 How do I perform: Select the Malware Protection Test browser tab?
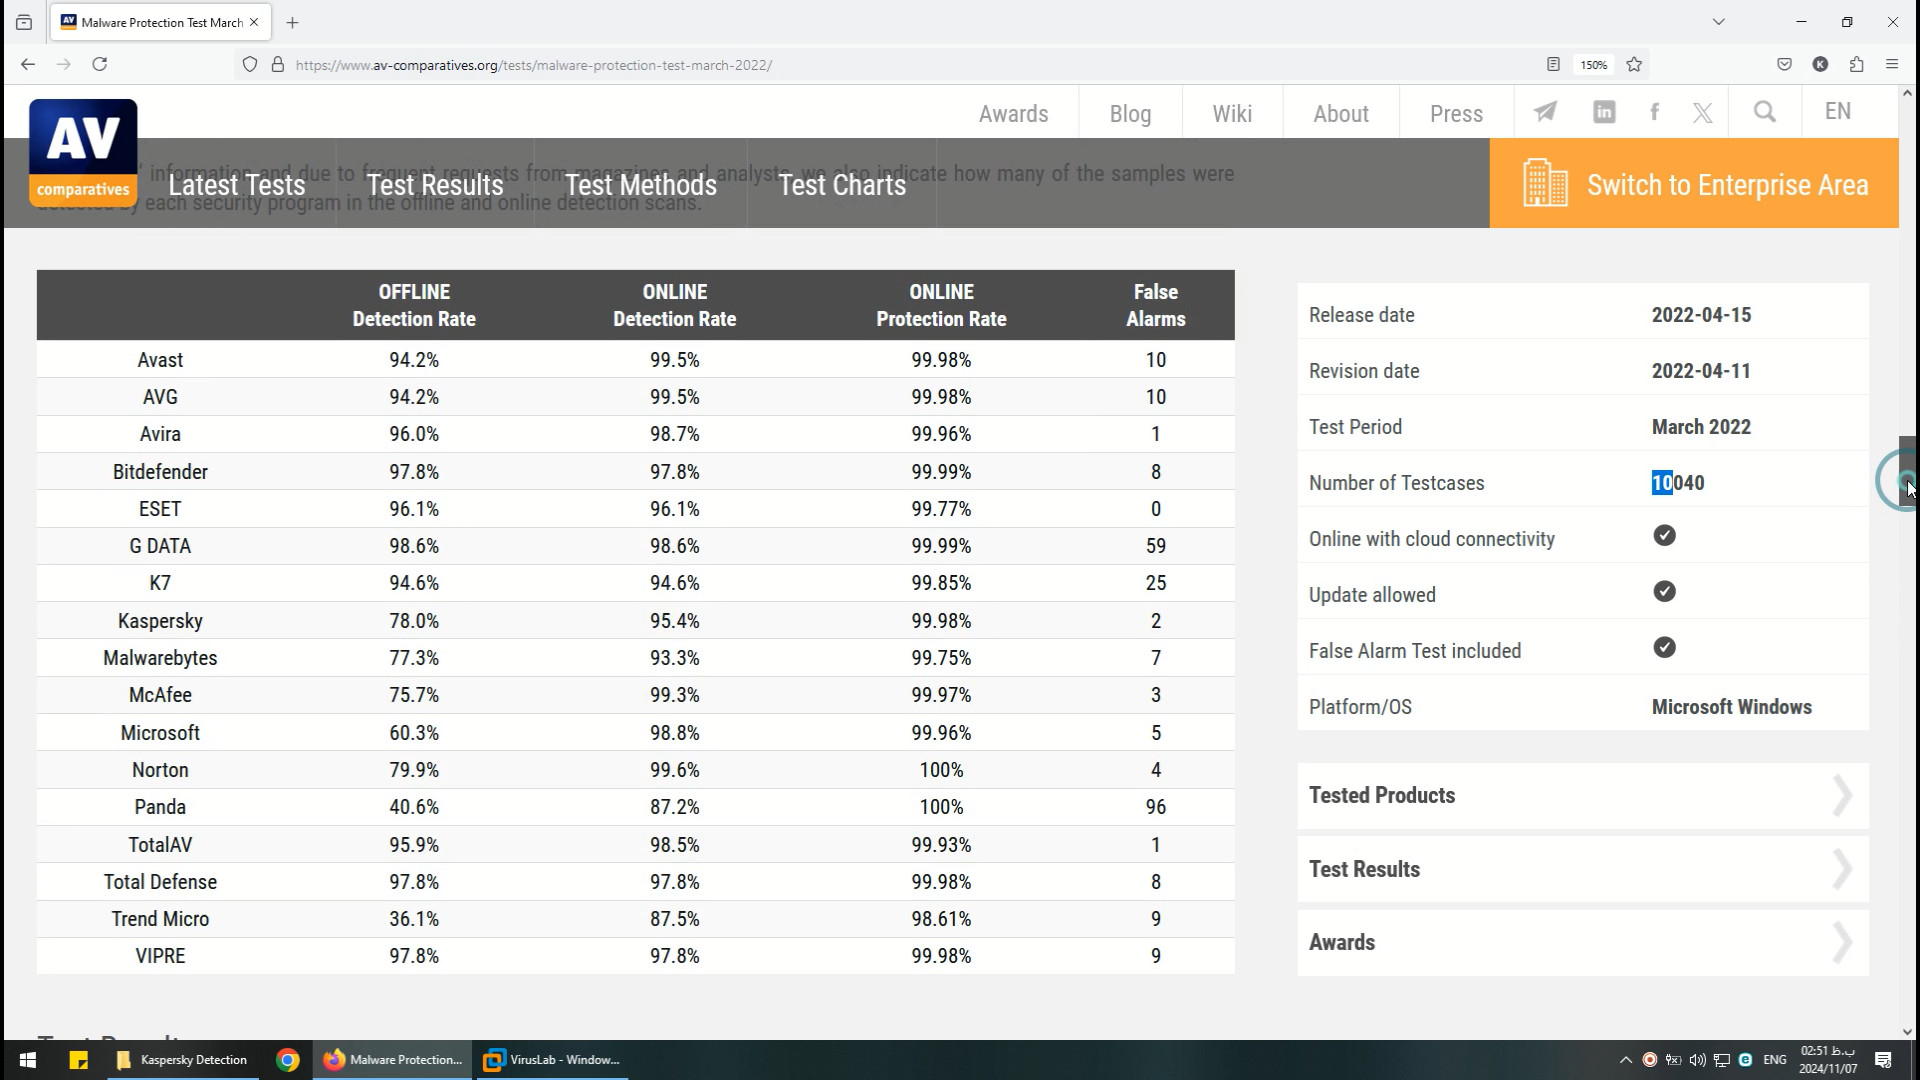(160, 22)
